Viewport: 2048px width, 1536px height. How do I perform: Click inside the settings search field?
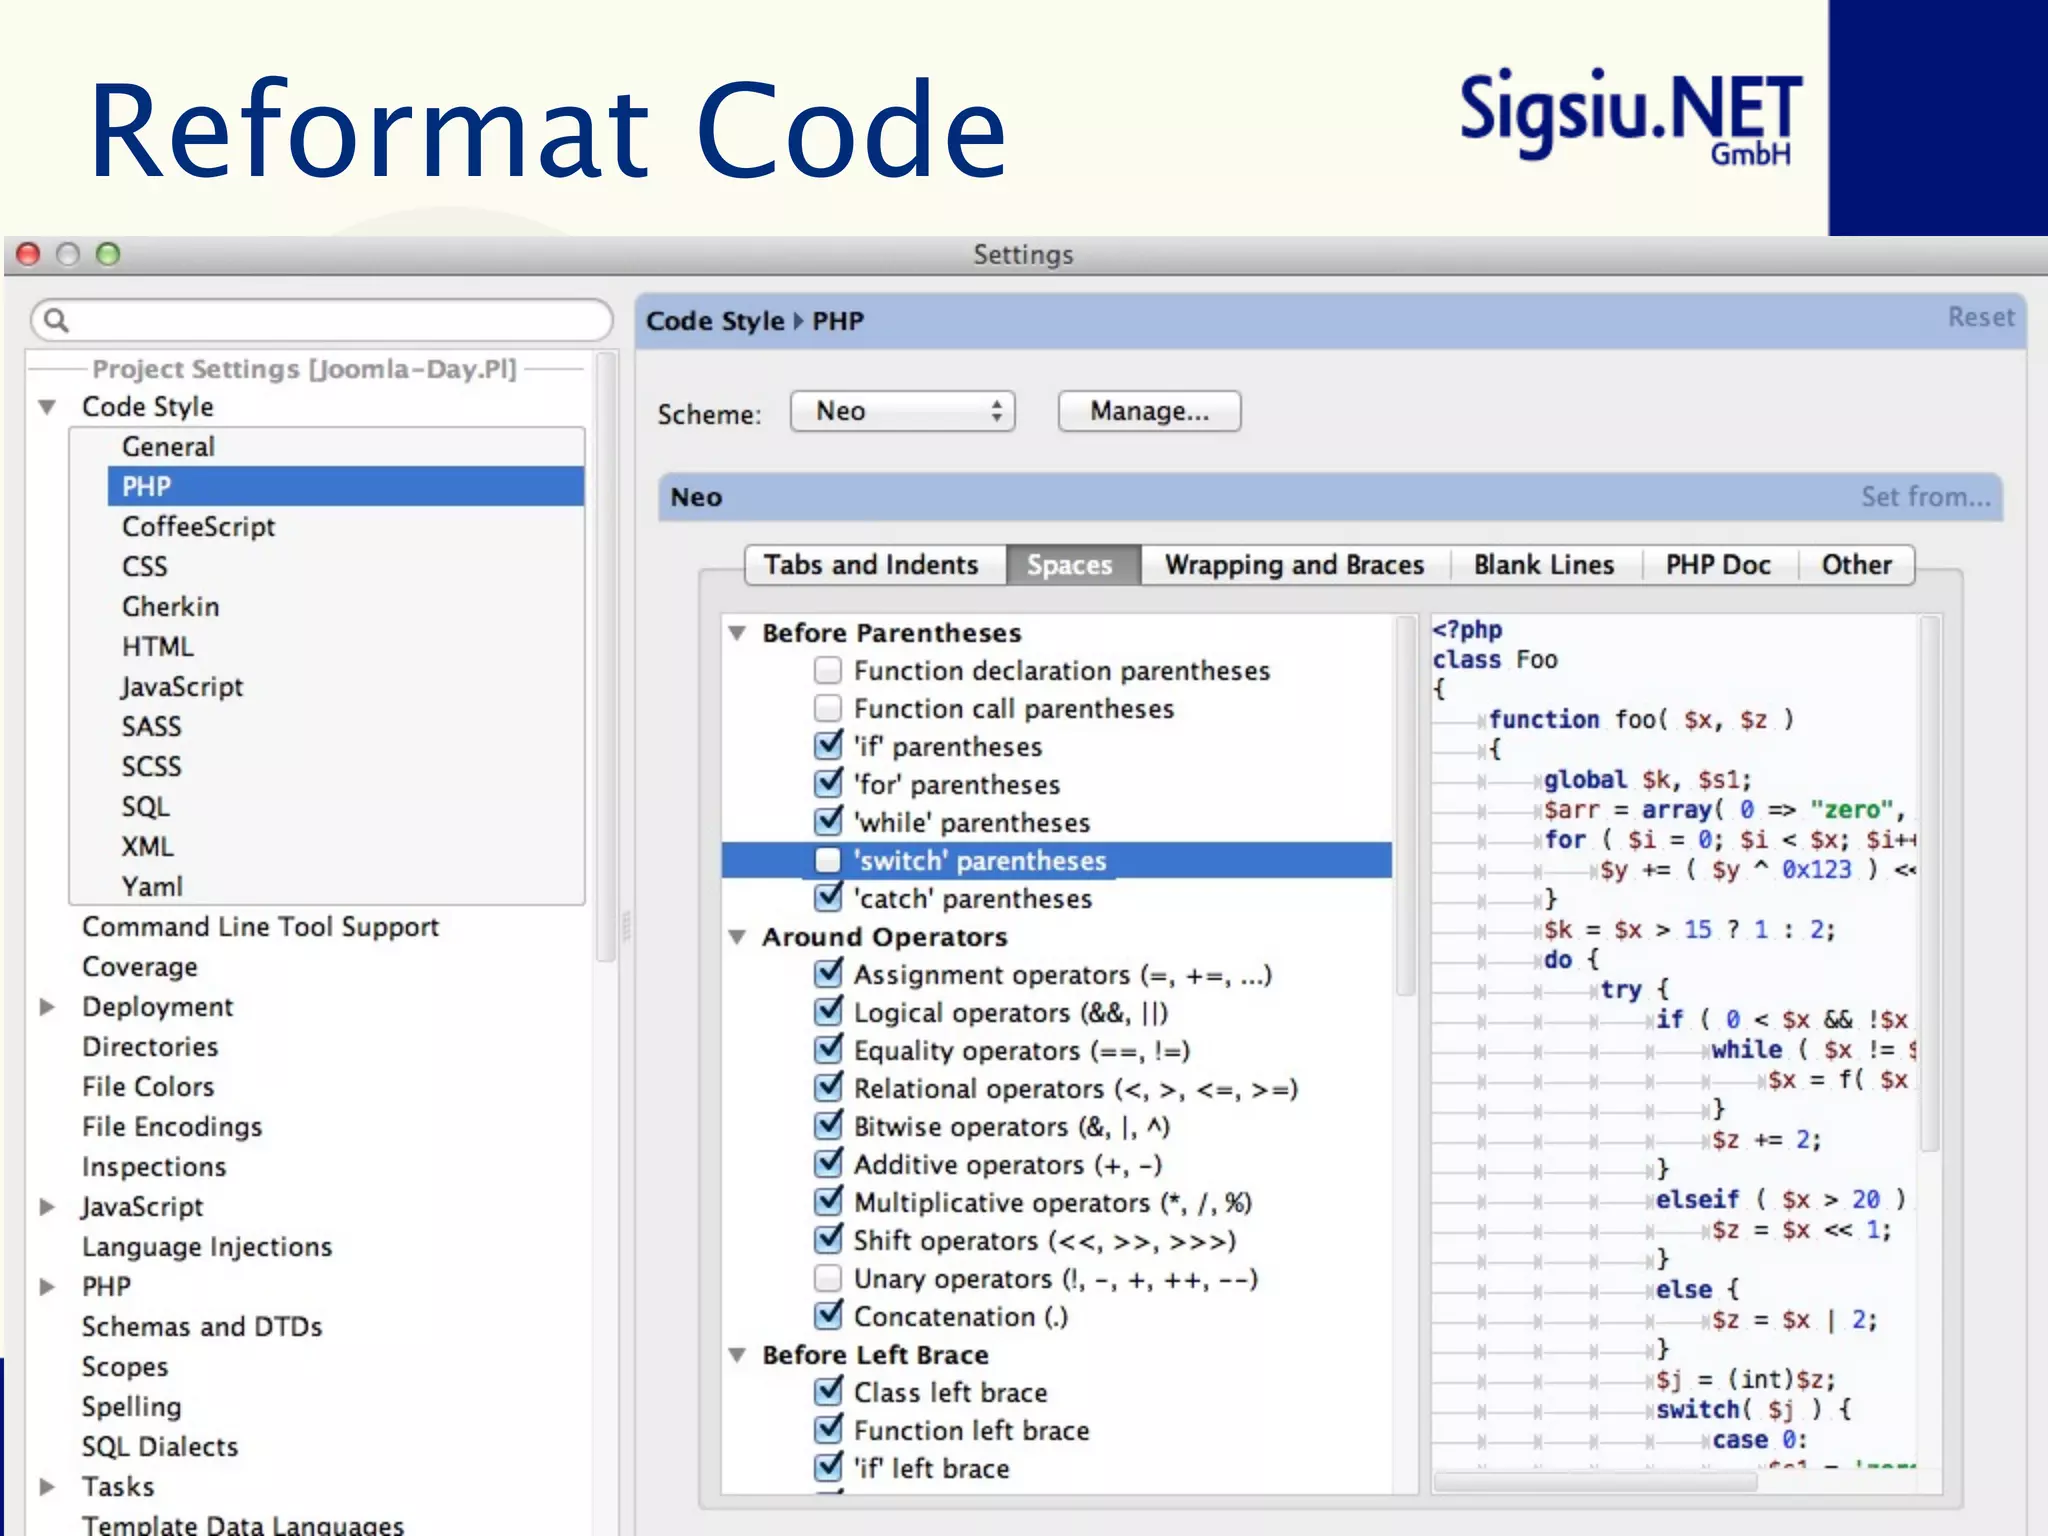coord(322,320)
